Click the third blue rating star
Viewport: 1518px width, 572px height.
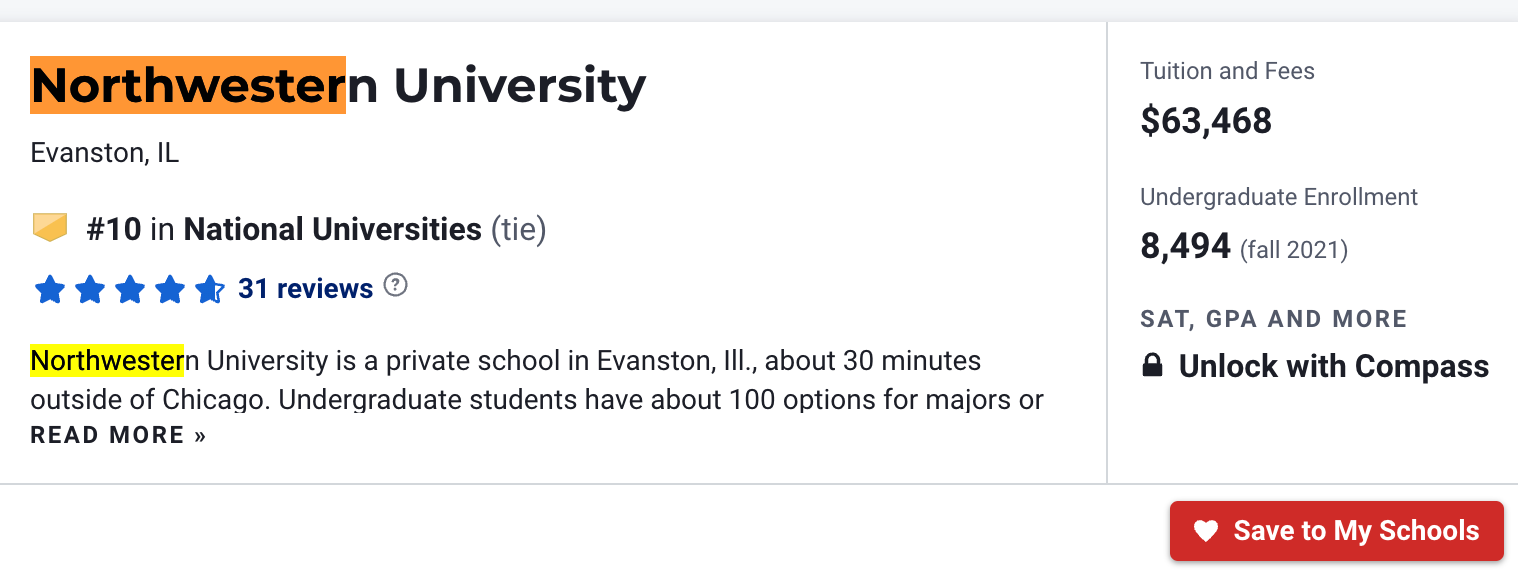click(x=130, y=290)
